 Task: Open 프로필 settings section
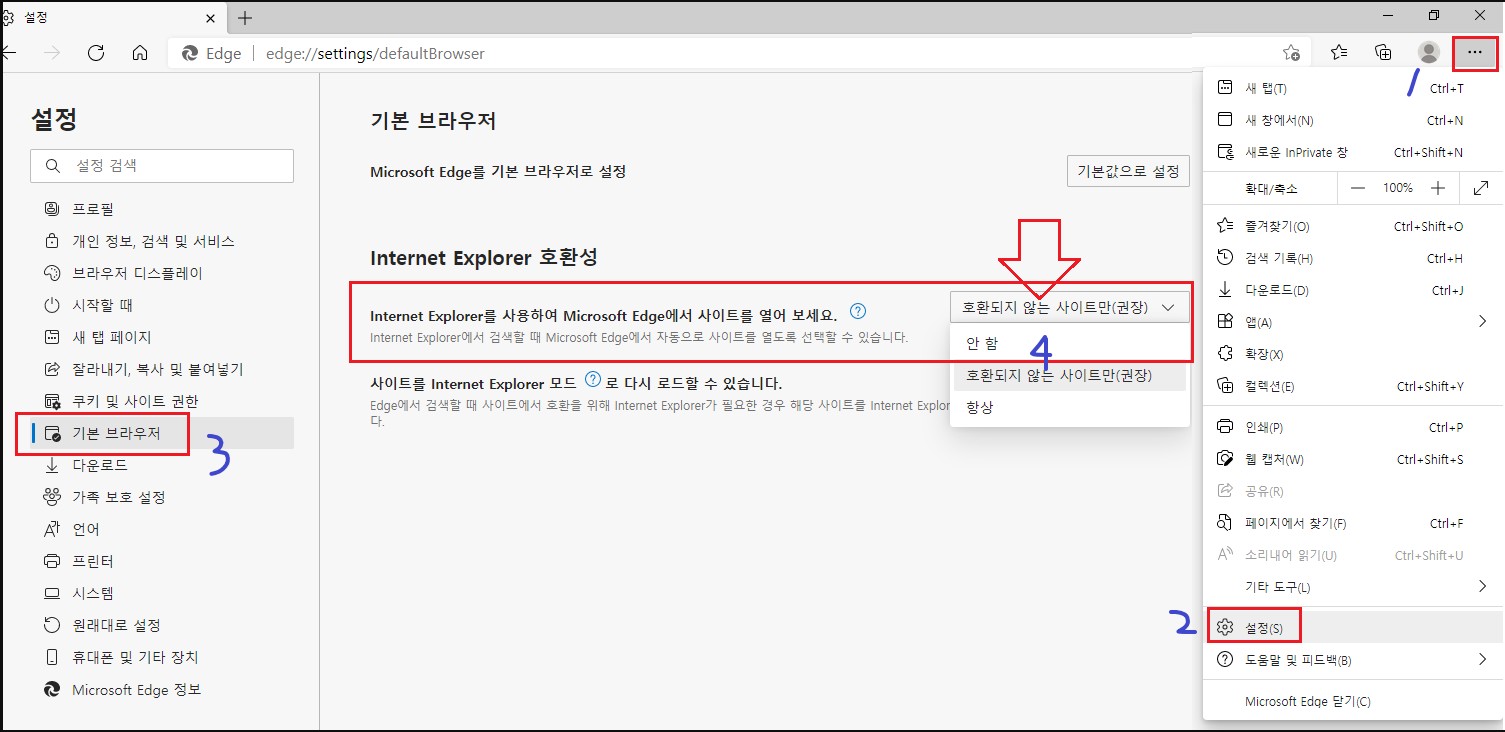[x=162, y=209]
